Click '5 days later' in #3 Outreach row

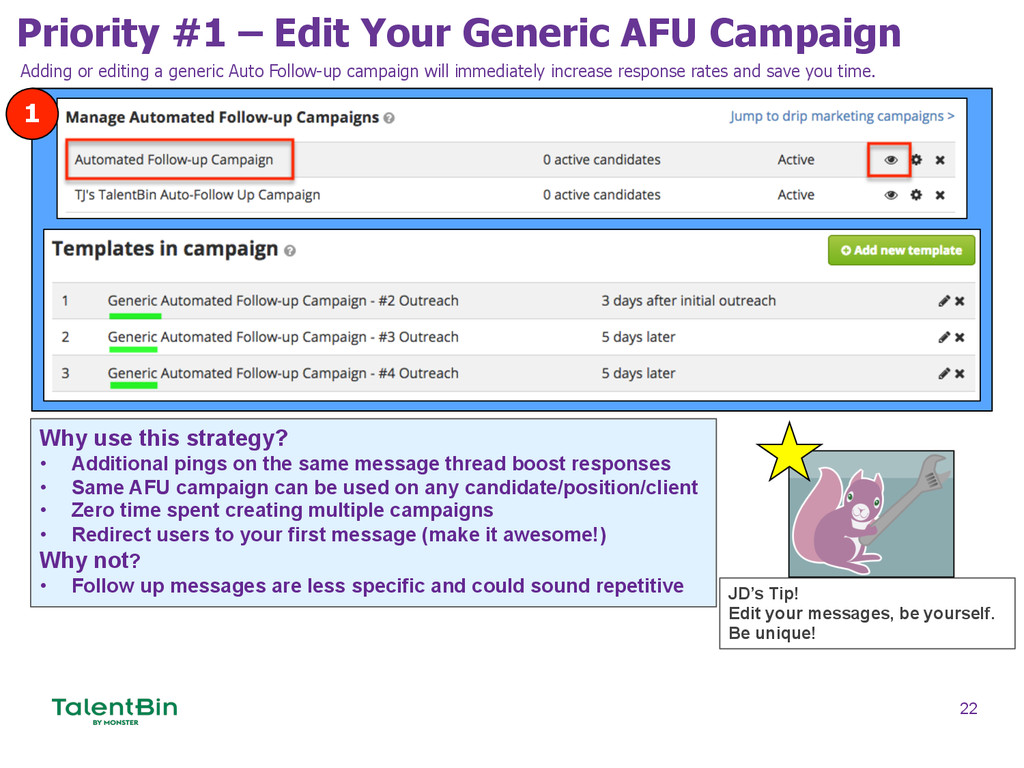click(x=638, y=337)
